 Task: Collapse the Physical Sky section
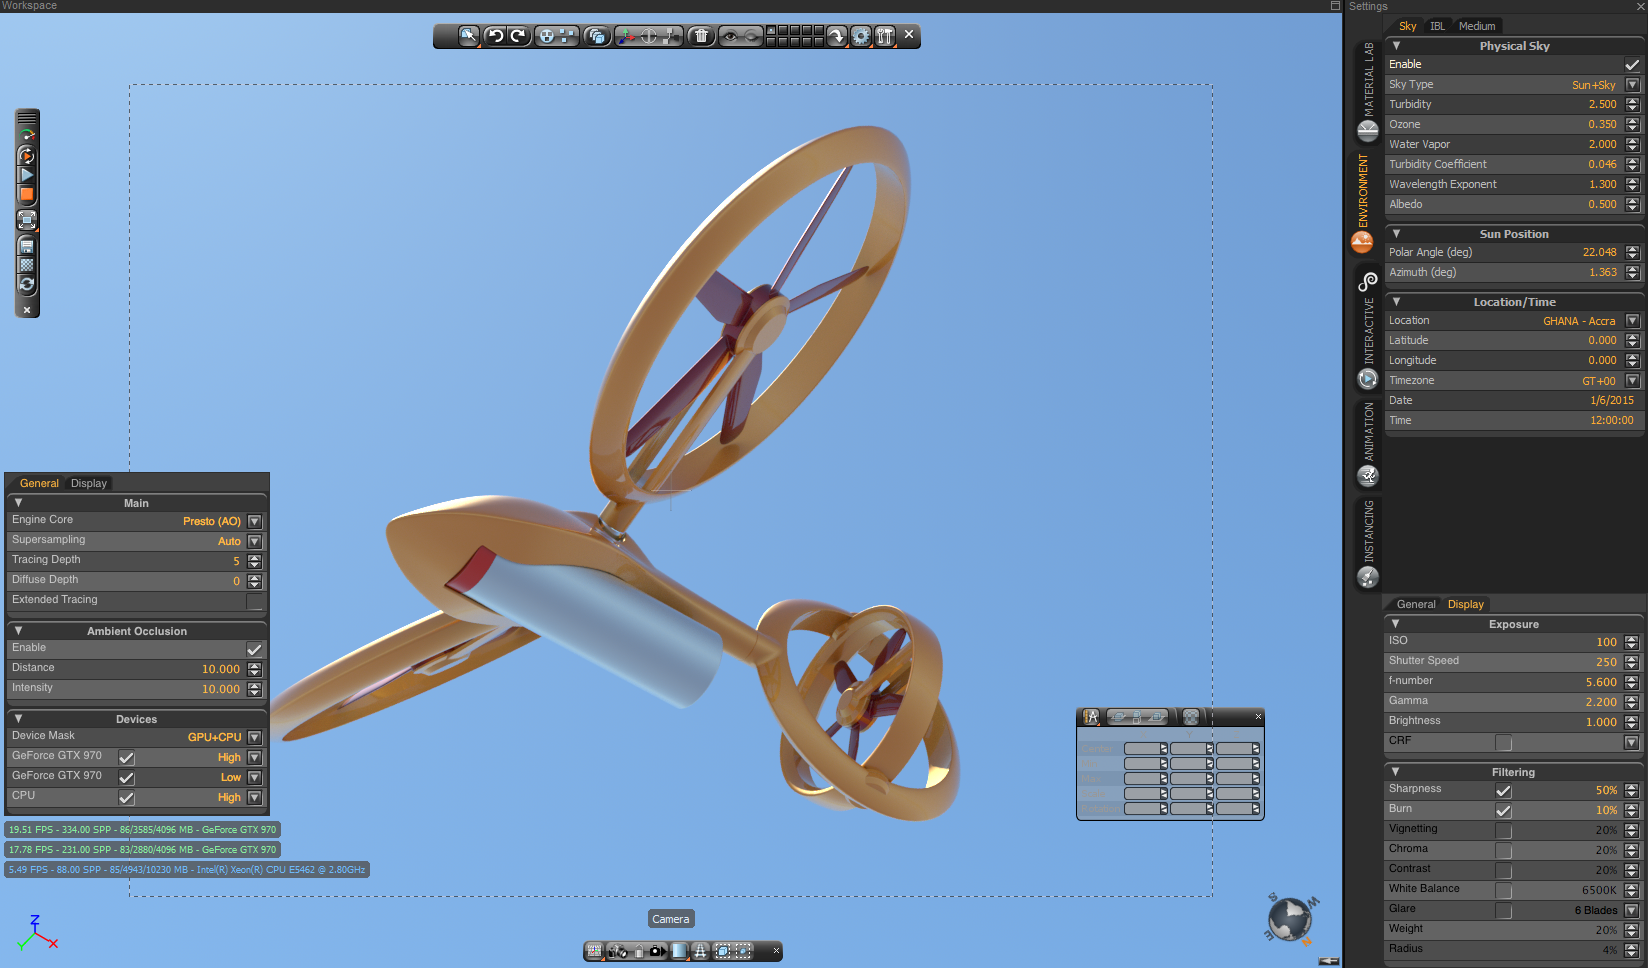[1396, 46]
